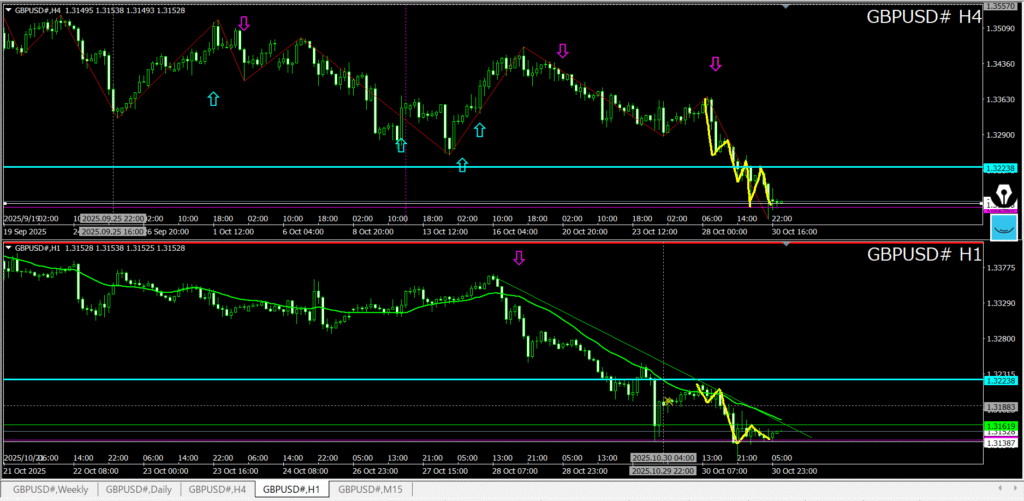Click the light blue curve icon button

(x=1003, y=228)
